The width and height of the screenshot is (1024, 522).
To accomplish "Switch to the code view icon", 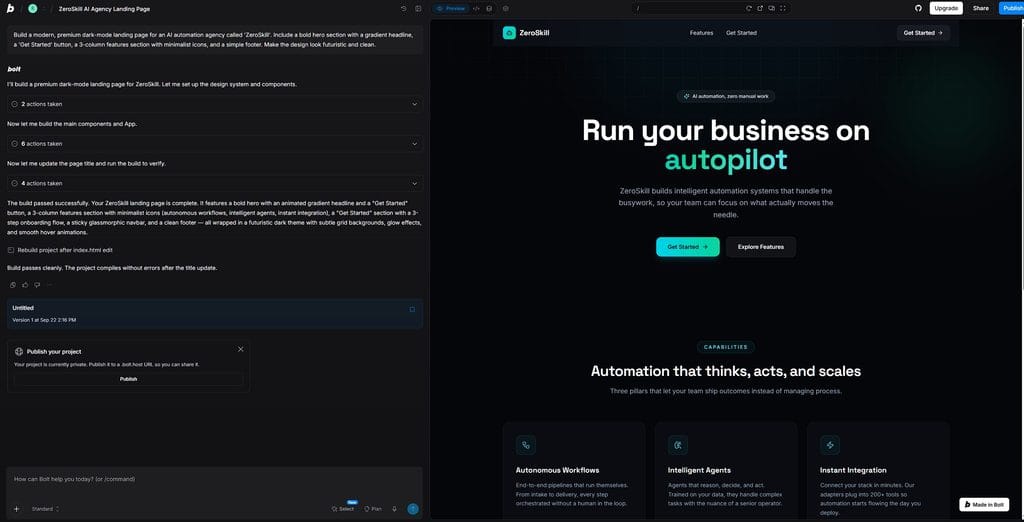I will coord(476,8).
